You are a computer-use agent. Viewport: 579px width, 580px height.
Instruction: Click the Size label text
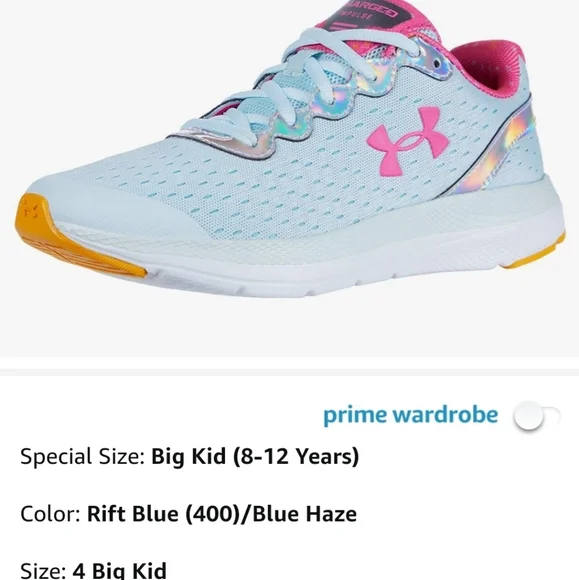click(x=43, y=570)
